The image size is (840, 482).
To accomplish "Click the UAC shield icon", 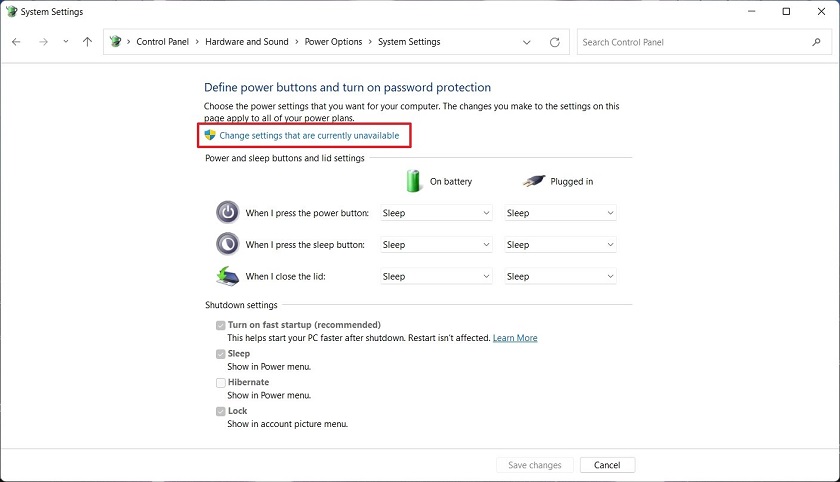I will 210,135.
